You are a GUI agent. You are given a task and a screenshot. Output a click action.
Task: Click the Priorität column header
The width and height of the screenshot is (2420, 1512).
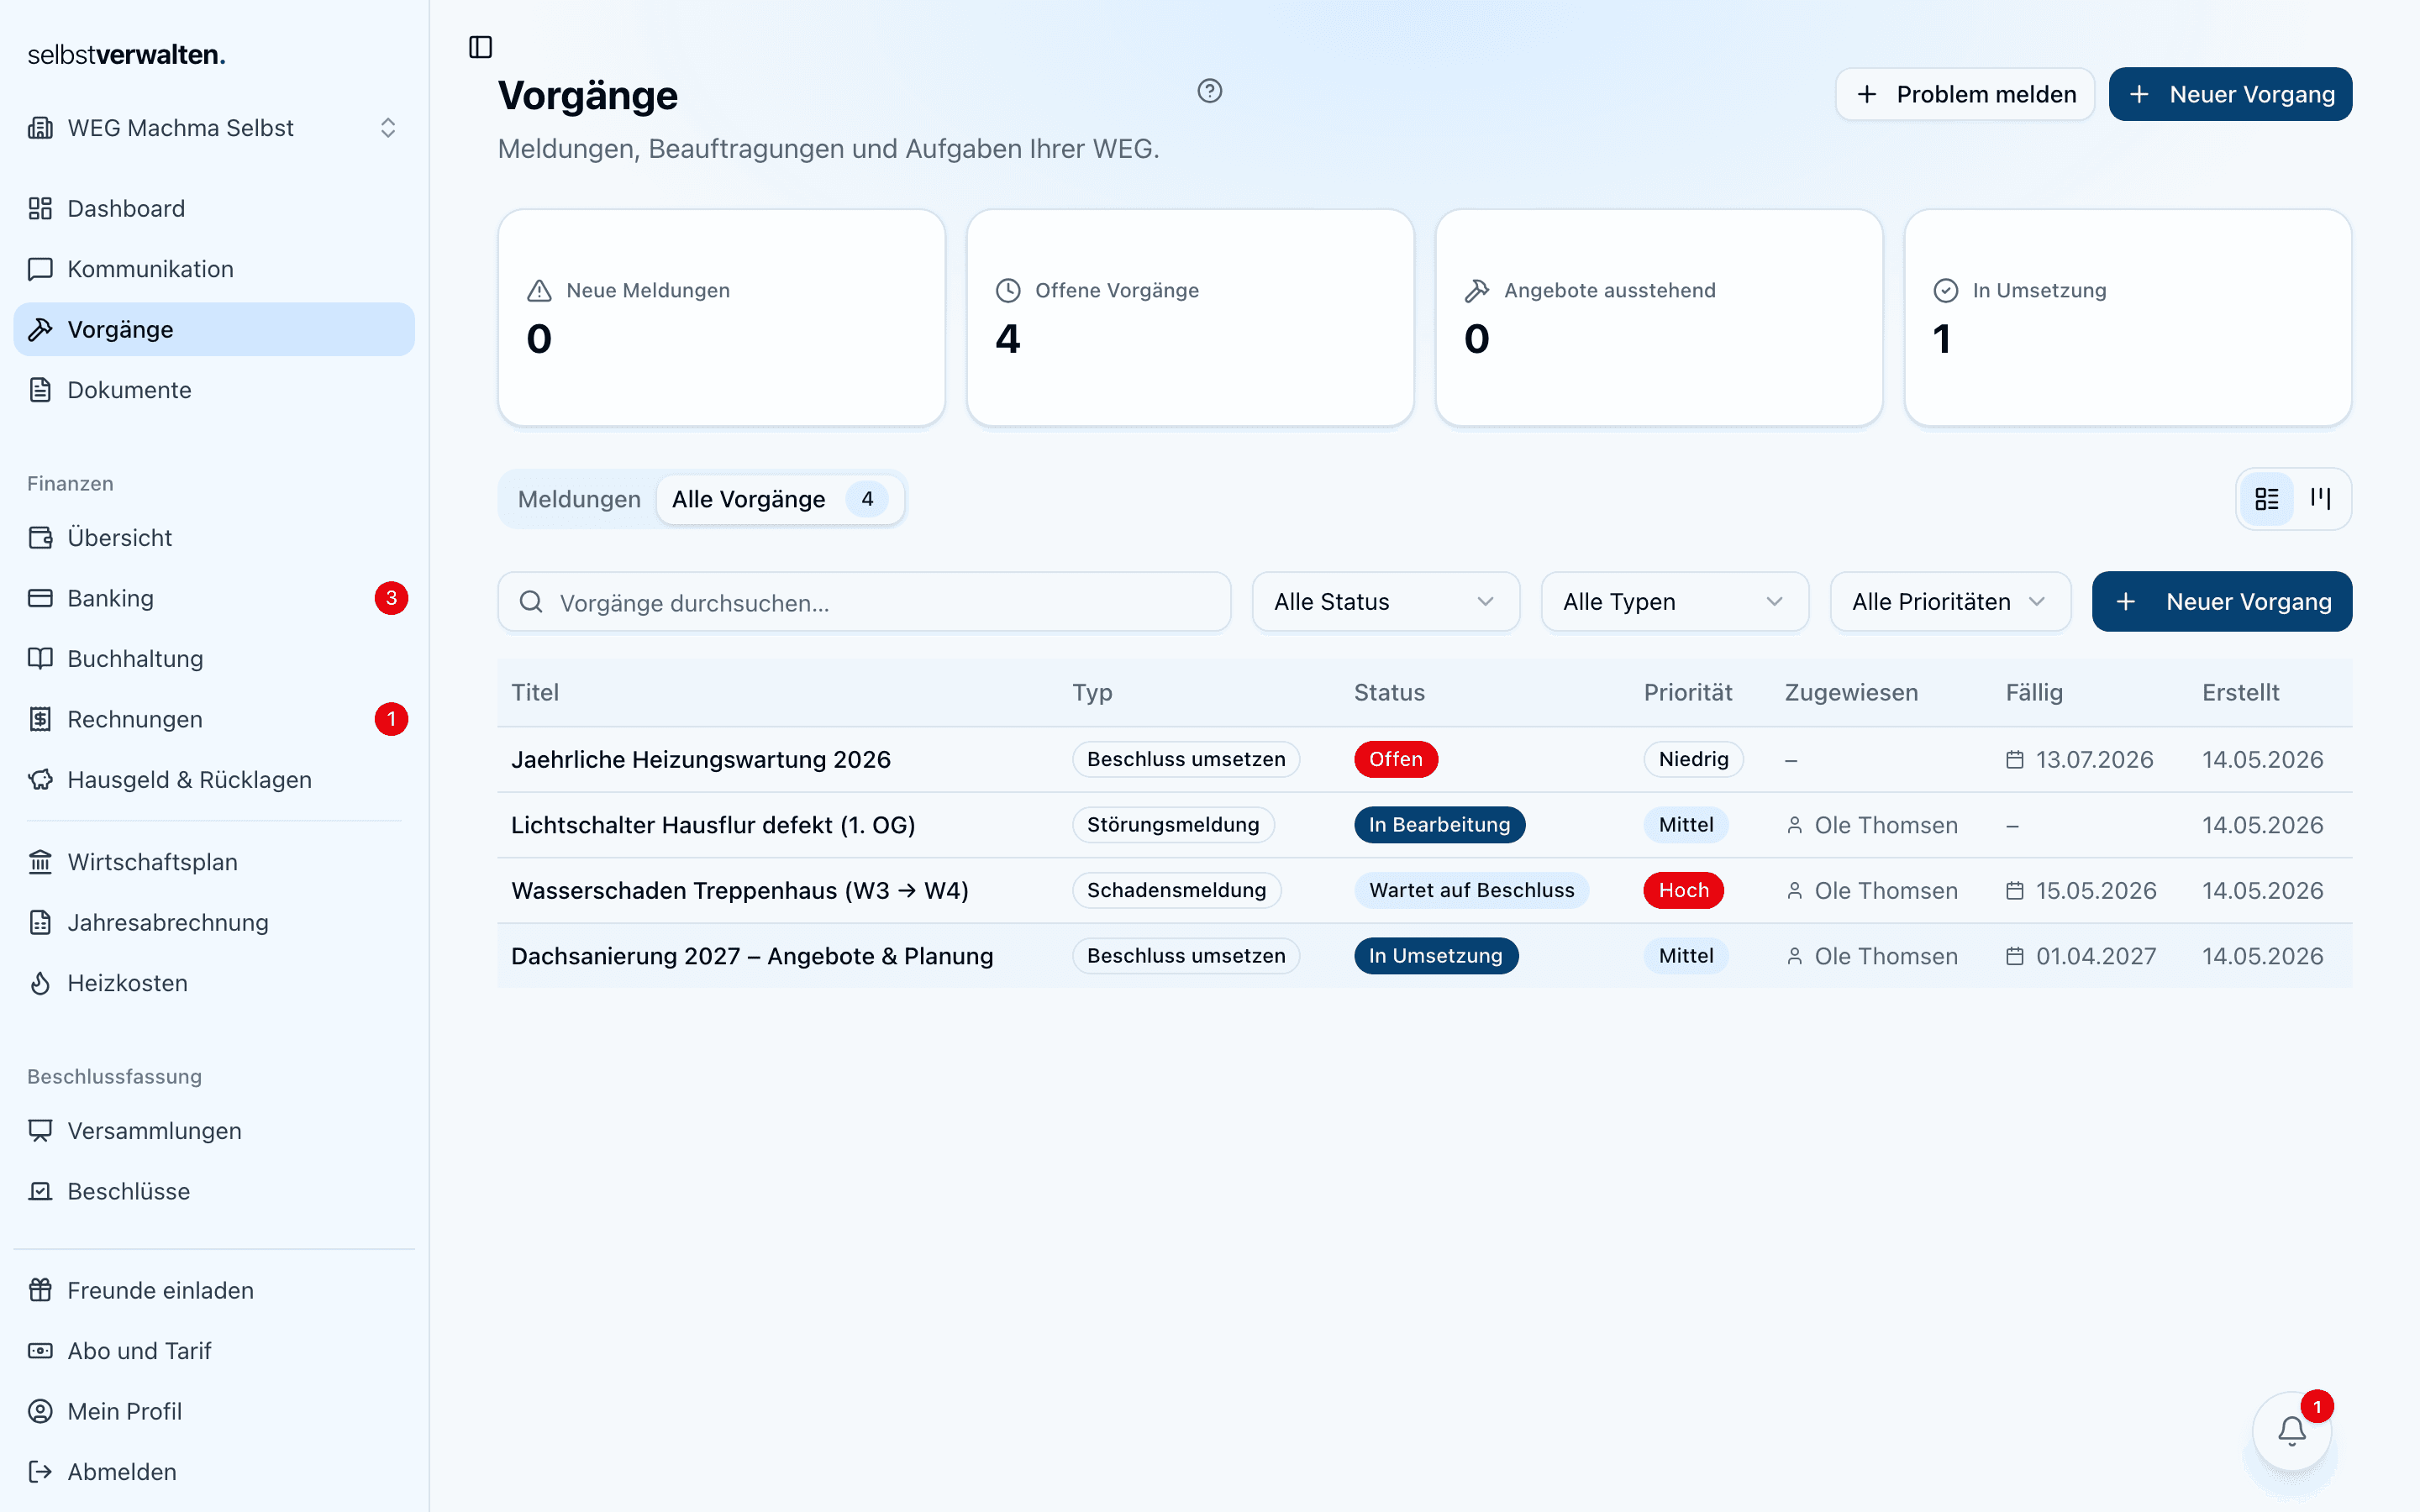point(1688,692)
